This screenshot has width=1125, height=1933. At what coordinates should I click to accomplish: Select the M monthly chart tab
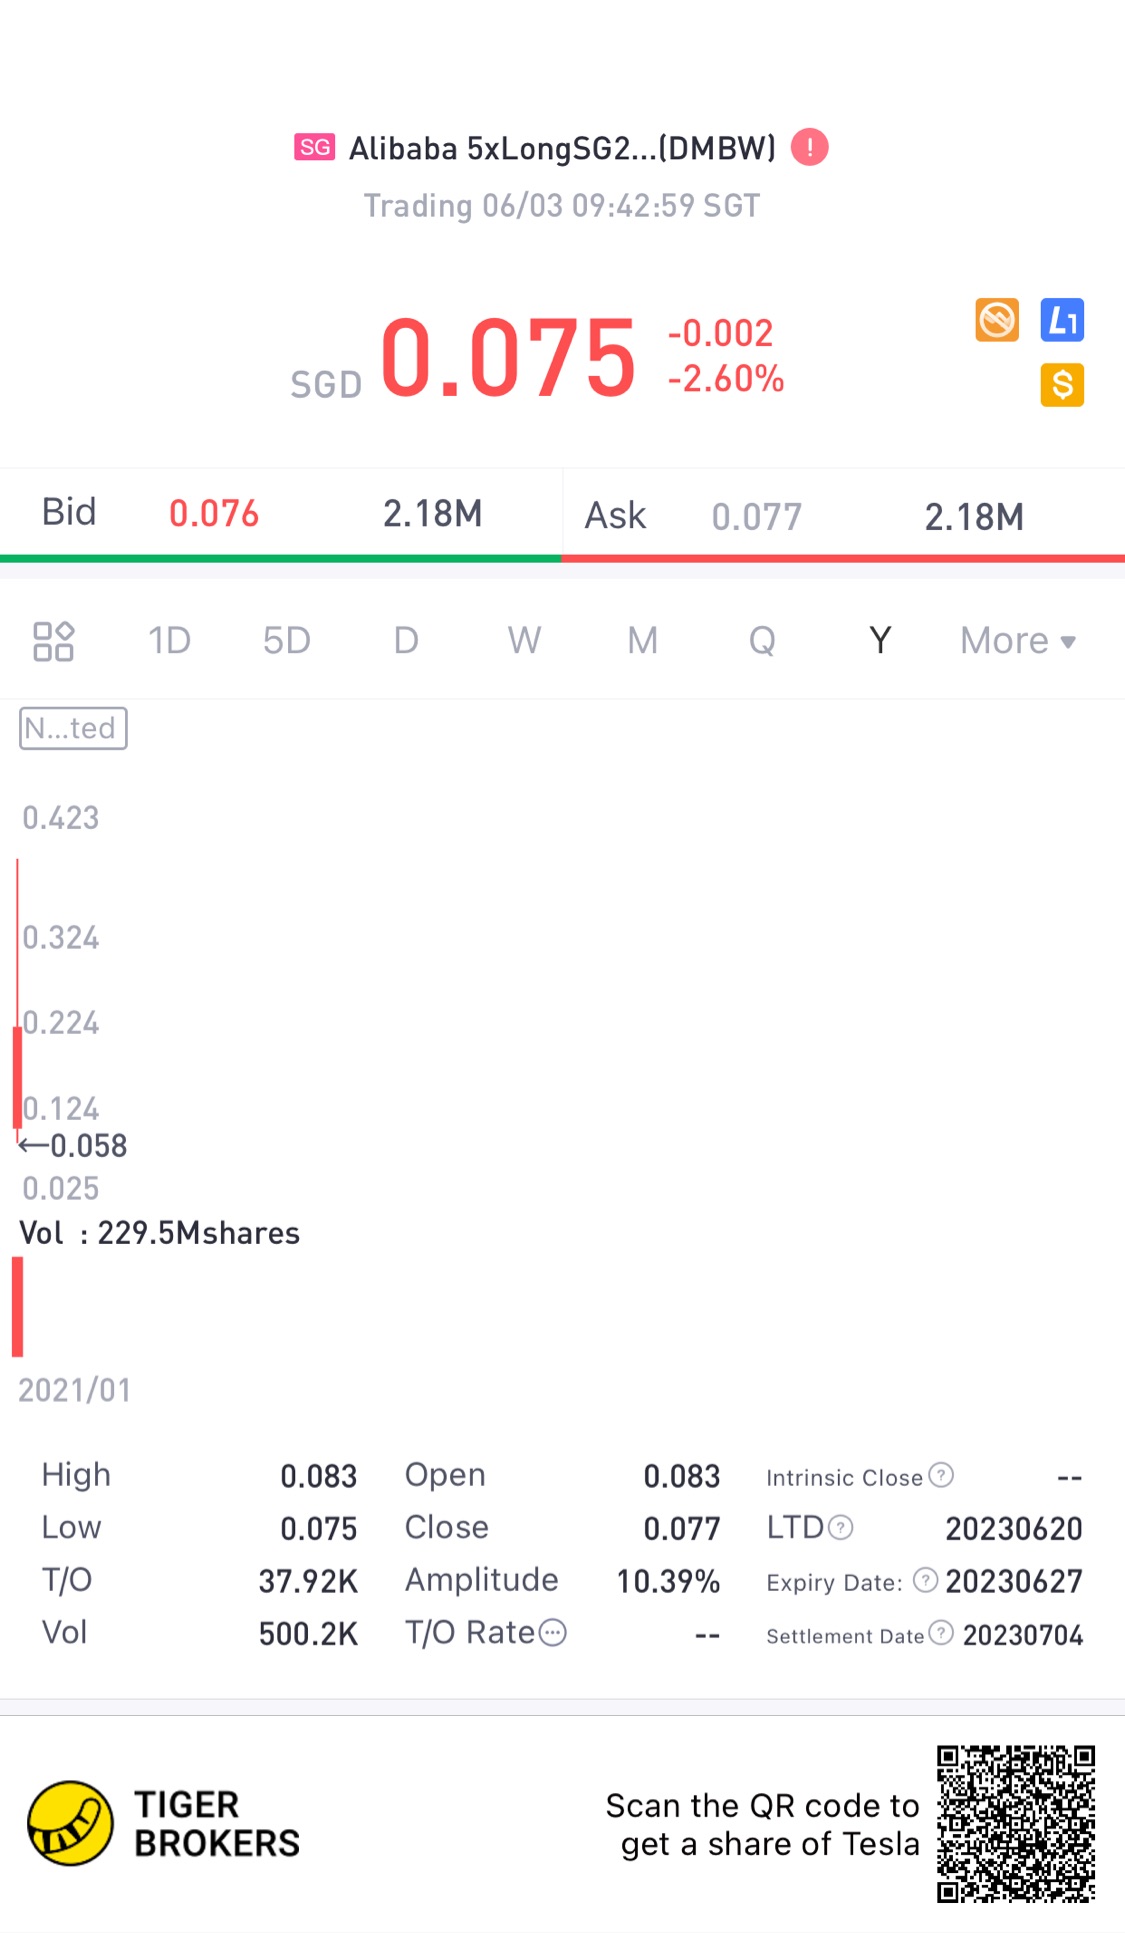coord(643,641)
